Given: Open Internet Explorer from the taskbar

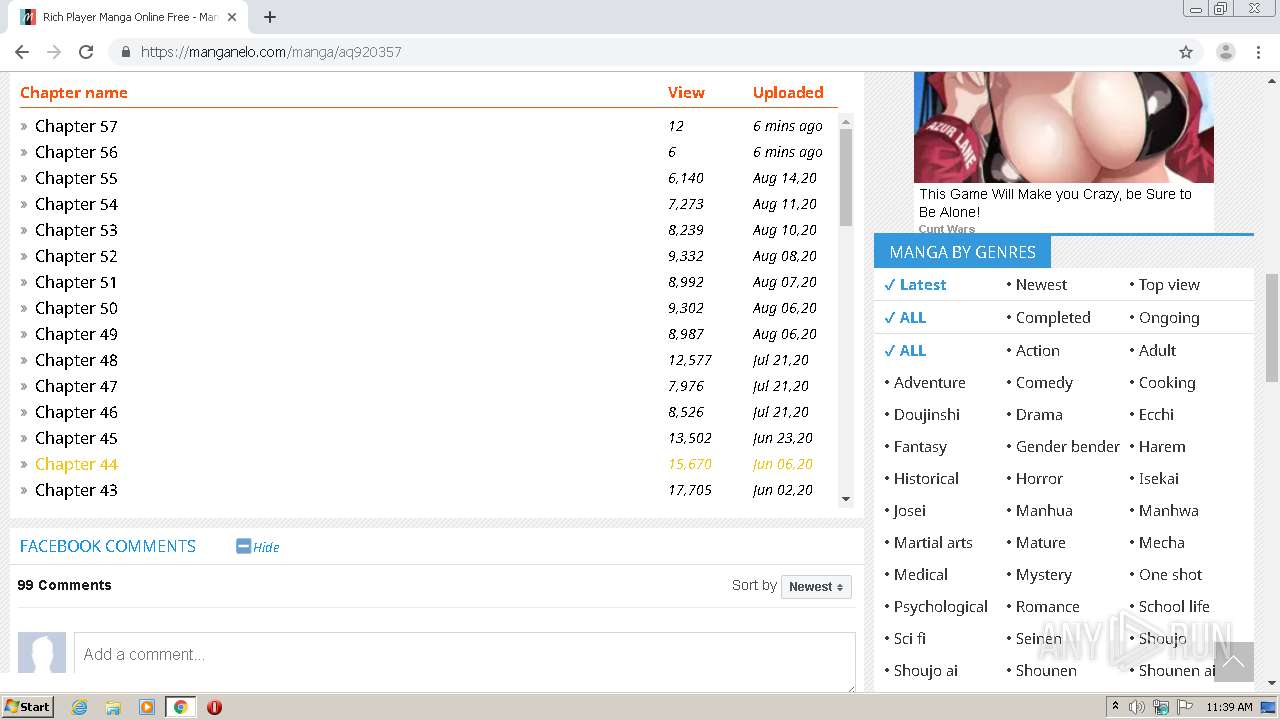Looking at the screenshot, I should 79,707.
